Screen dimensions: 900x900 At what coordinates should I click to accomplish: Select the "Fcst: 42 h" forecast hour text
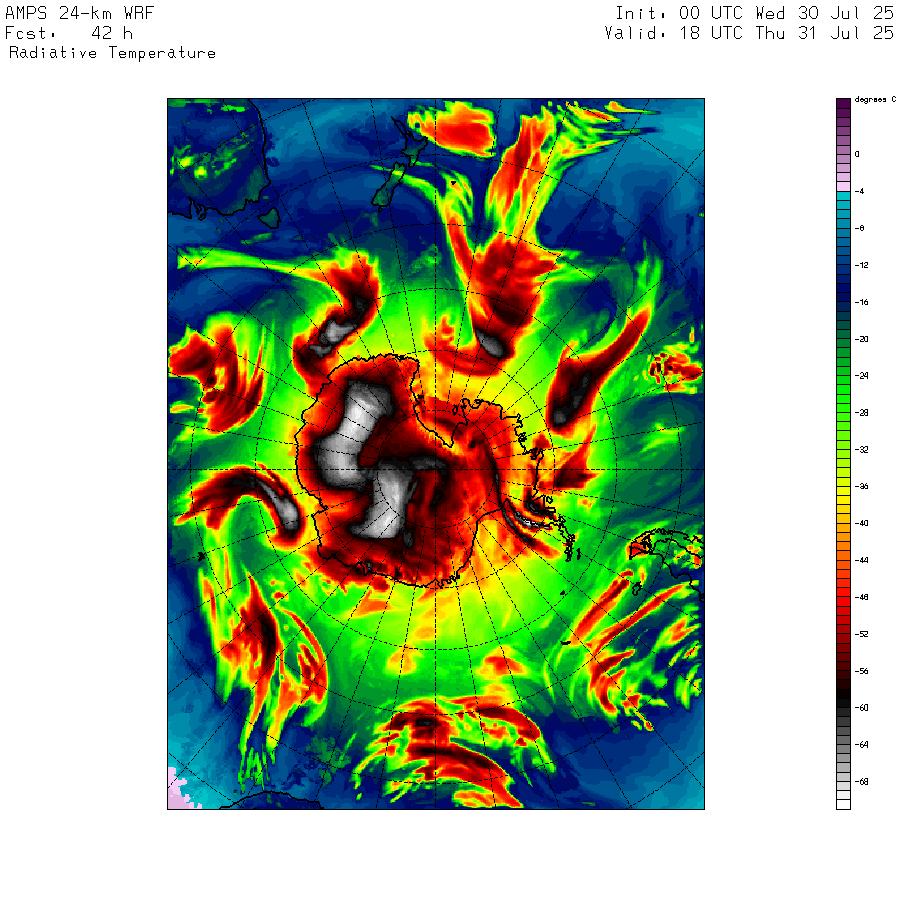pos(69,33)
